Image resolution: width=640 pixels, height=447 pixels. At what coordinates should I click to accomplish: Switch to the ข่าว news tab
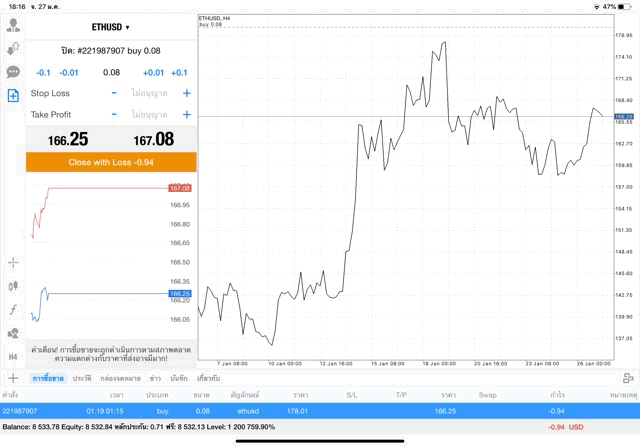(155, 378)
